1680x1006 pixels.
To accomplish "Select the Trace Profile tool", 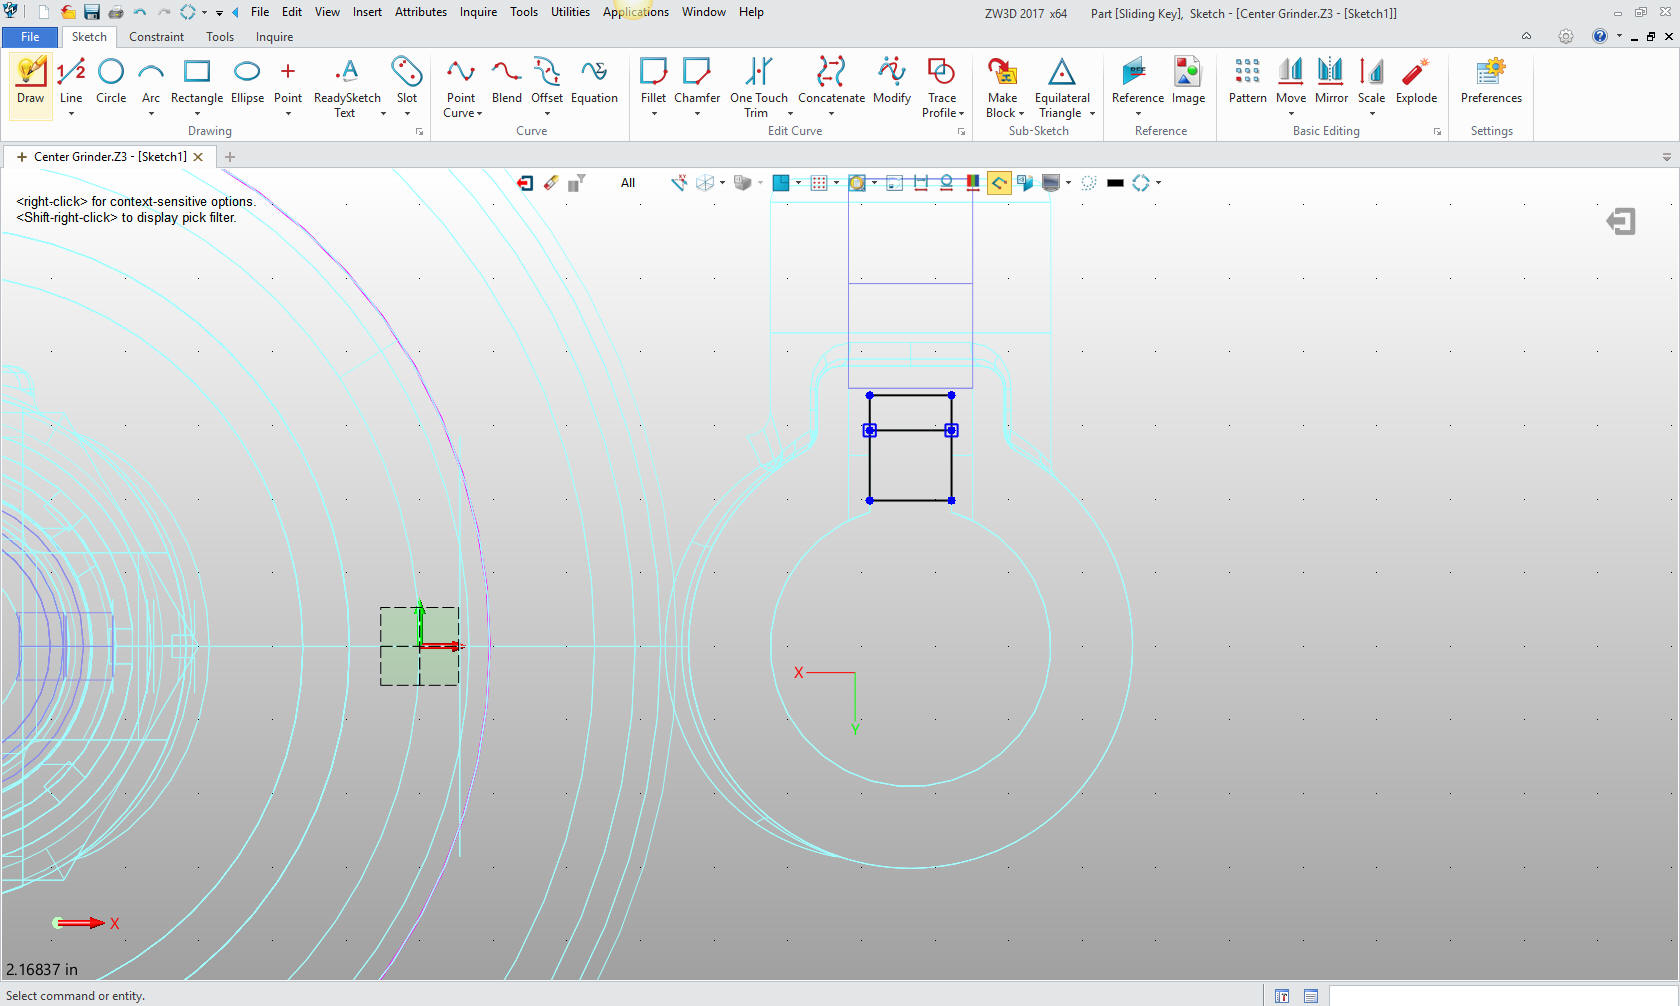I will click(942, 88).
